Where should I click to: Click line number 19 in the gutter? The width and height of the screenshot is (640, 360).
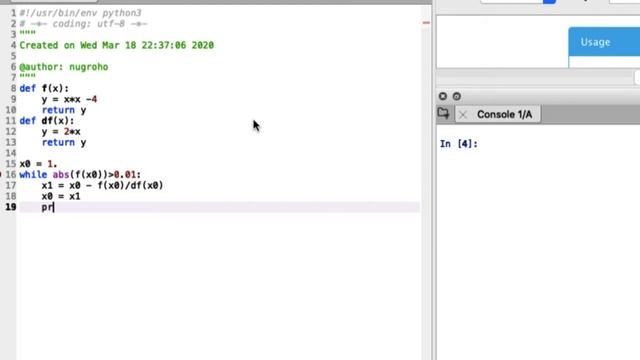11,207
